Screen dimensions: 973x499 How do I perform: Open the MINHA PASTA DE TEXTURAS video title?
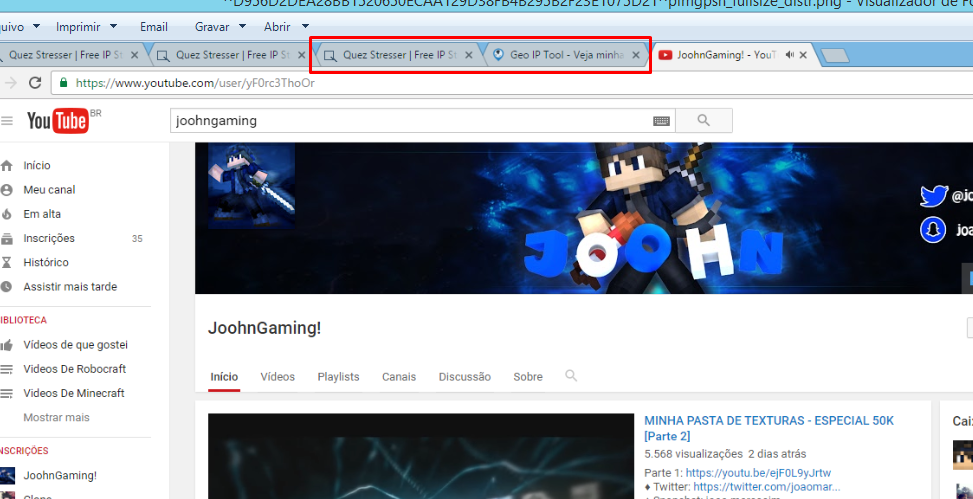click(769, 428)
